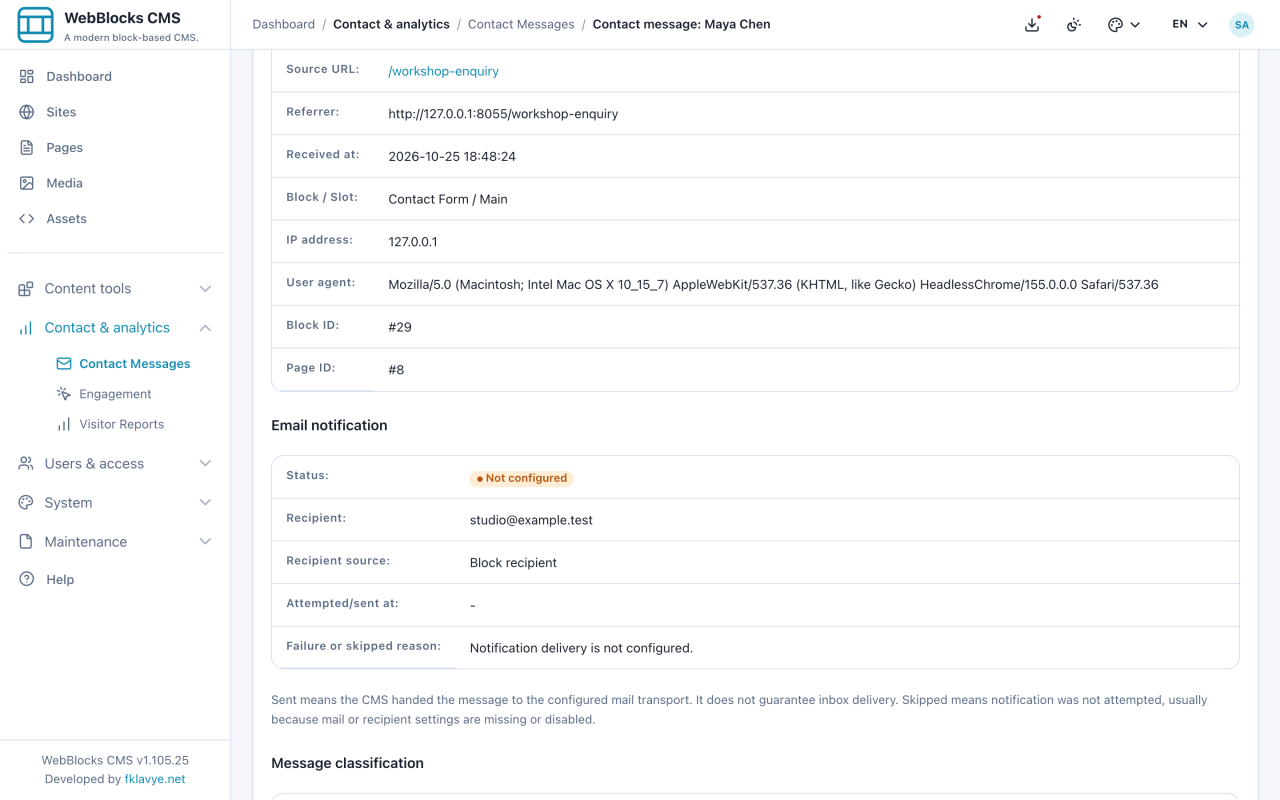Image resolution: width=1280 pixels, height=800 pixels.
Task: Open Help from the sidebar
Action: 60,579
